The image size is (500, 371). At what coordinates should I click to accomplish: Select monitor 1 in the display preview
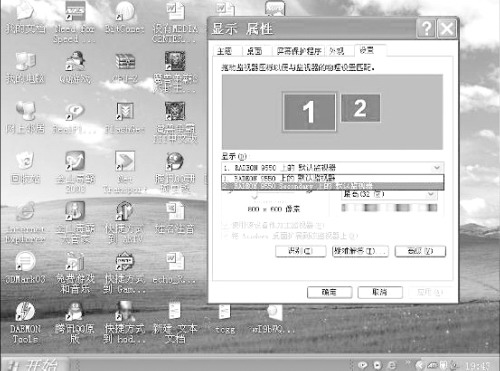(x=309, y=112)
